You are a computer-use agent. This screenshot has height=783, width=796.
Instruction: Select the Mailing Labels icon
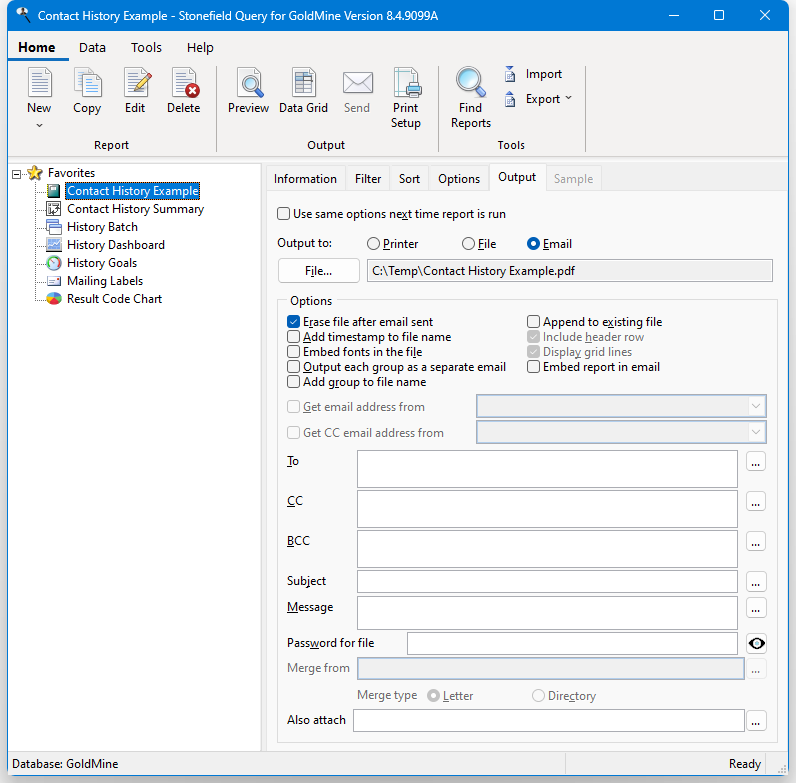coord(54,281)
